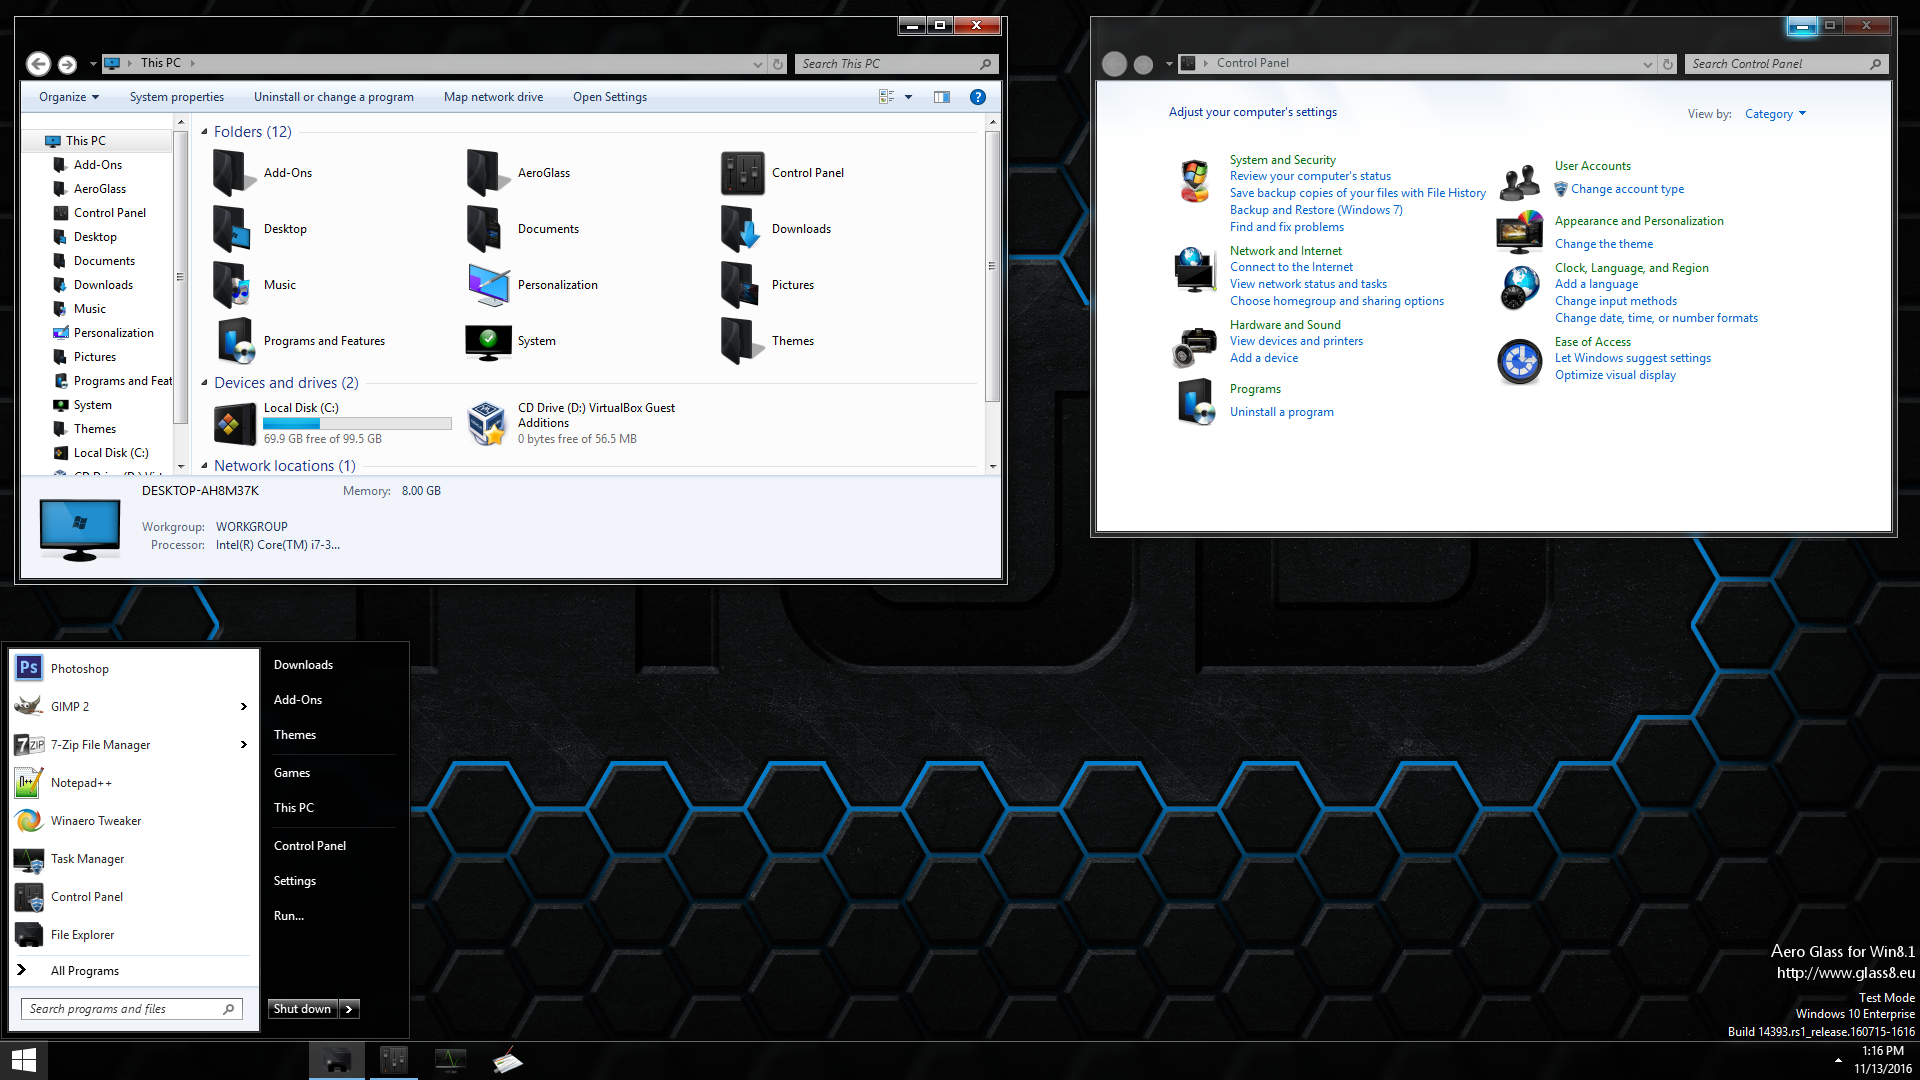Open Run... in start menu
This screenshot has height=1080, width=1920.
coord(289,916)
